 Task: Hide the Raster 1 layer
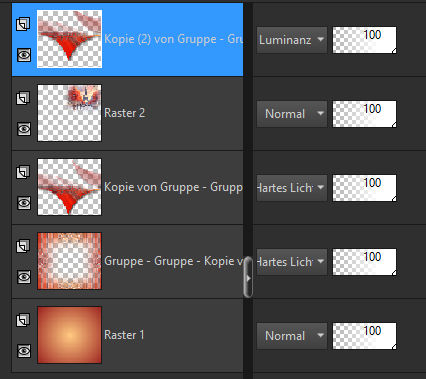[x=24, y=351]
